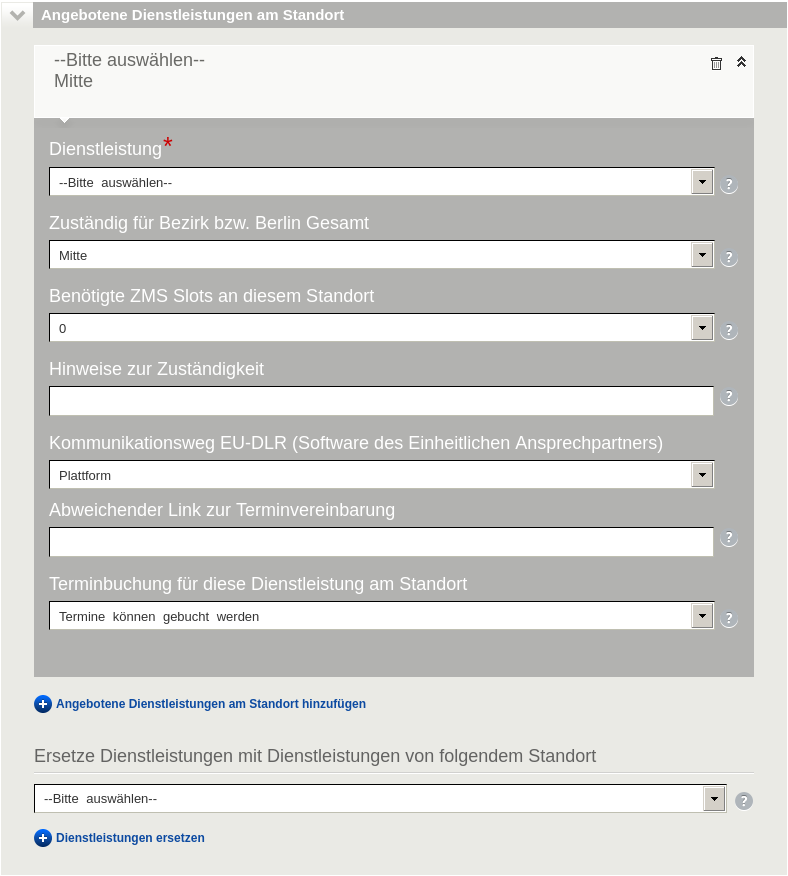Collapse Angebotene Dienstleistungen am Standort section
788x876 pixels.
pyautogui.click(x=17, y=15)
